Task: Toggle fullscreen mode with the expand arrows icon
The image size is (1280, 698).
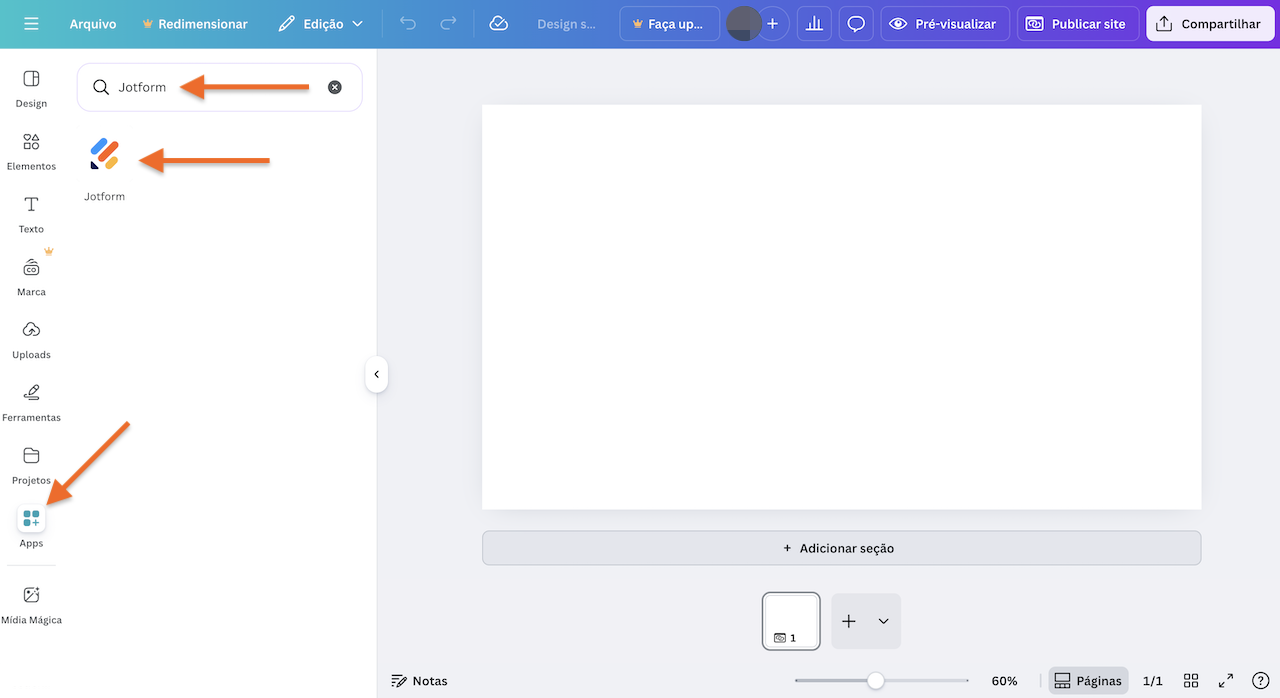Action: coord(1226,680)
